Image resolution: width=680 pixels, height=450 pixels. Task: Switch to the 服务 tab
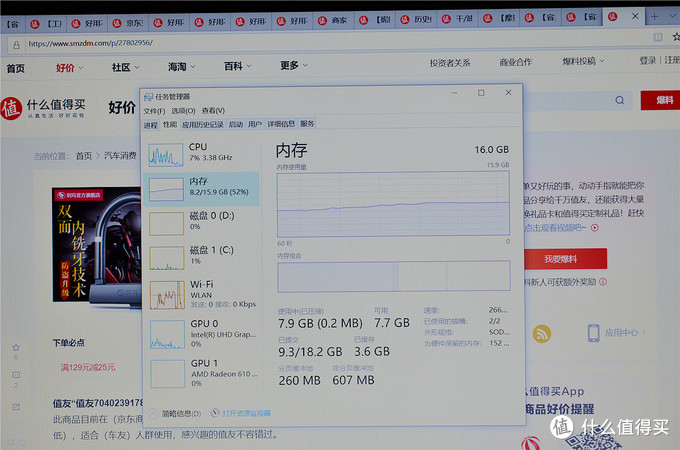coord(307,124)
